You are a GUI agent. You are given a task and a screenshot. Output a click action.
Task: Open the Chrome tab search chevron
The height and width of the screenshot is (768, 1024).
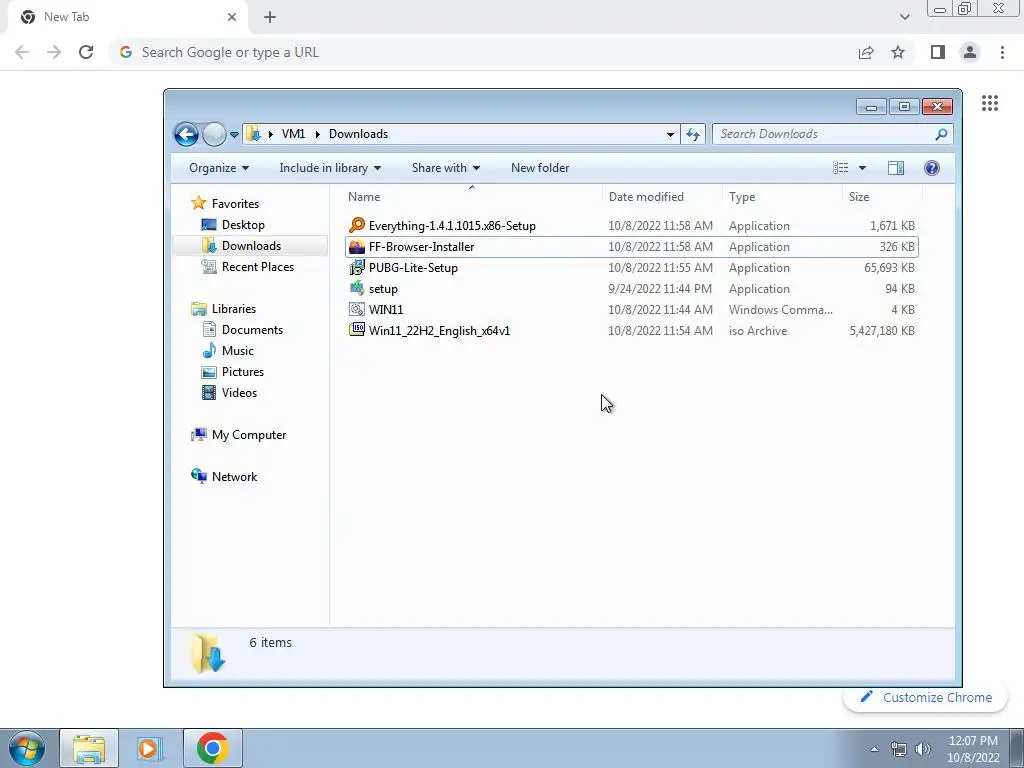(x=904, y=17)
